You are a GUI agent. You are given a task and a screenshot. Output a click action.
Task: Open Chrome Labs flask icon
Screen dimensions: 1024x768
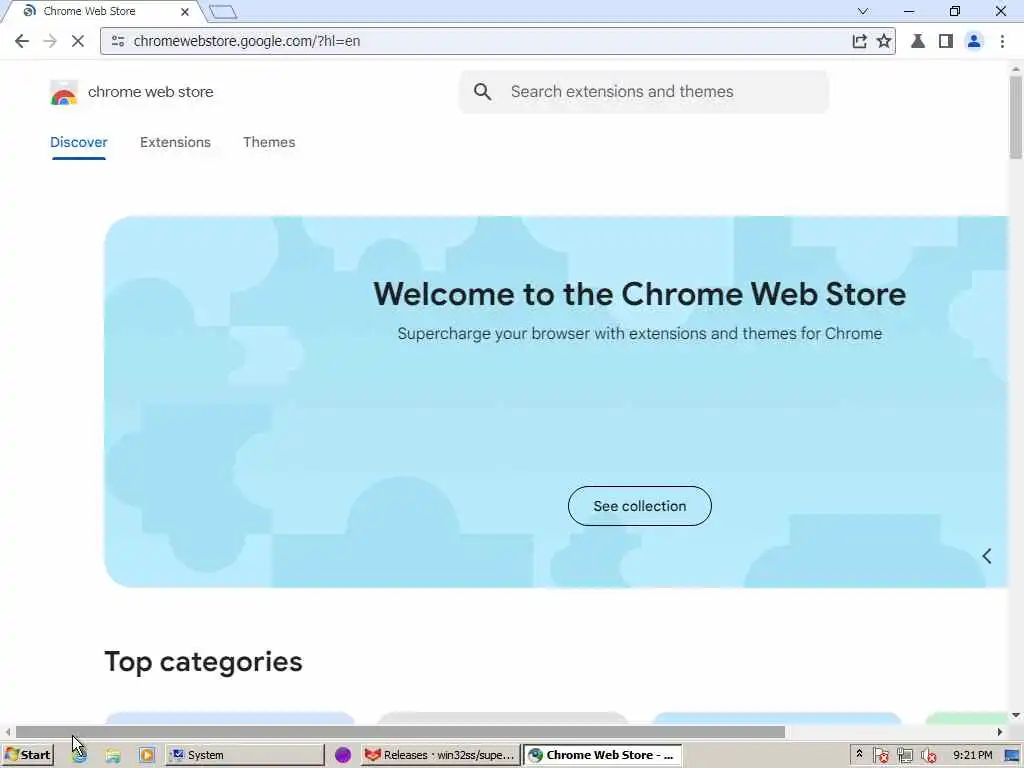click(x=918, y=41)
